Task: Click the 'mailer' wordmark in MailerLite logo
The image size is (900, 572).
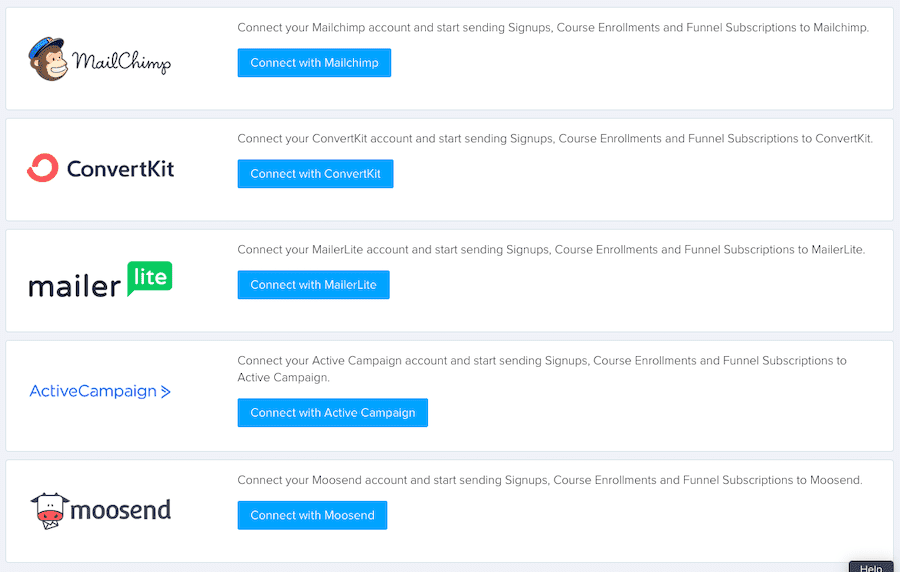Action: tap(75, 286)
